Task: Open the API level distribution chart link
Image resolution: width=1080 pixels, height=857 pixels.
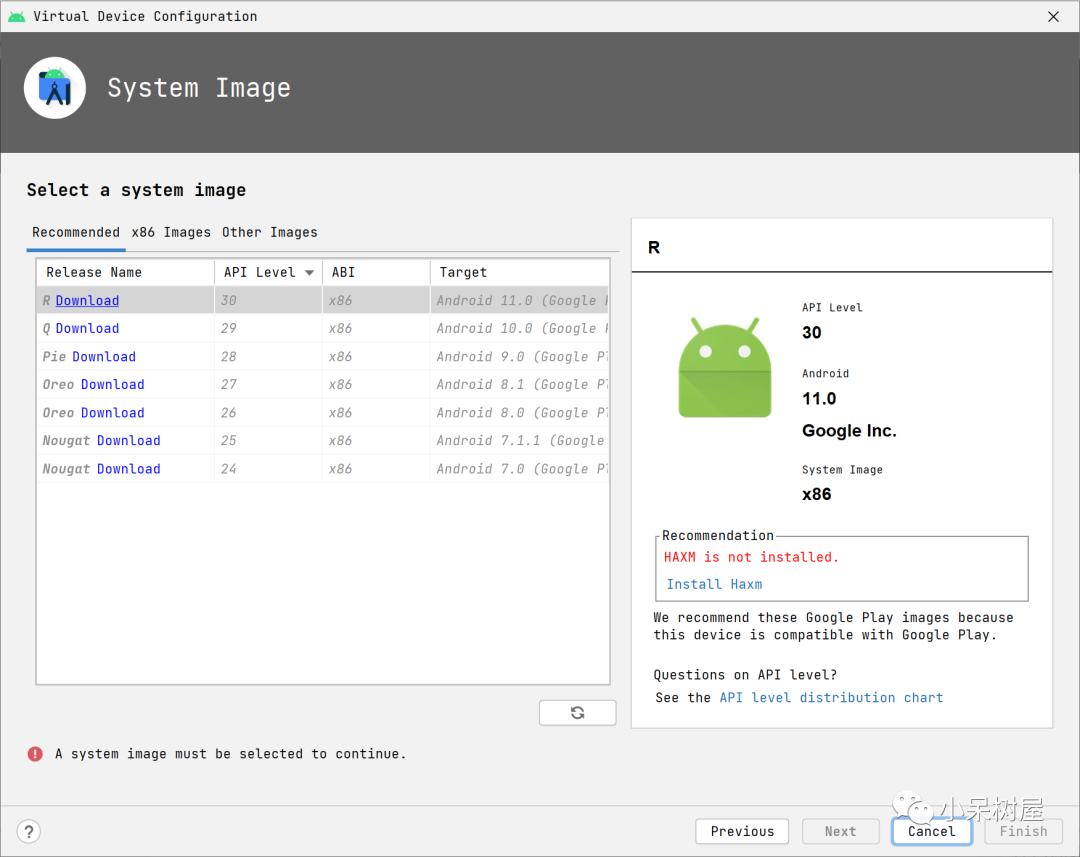Action: (831, 697)
